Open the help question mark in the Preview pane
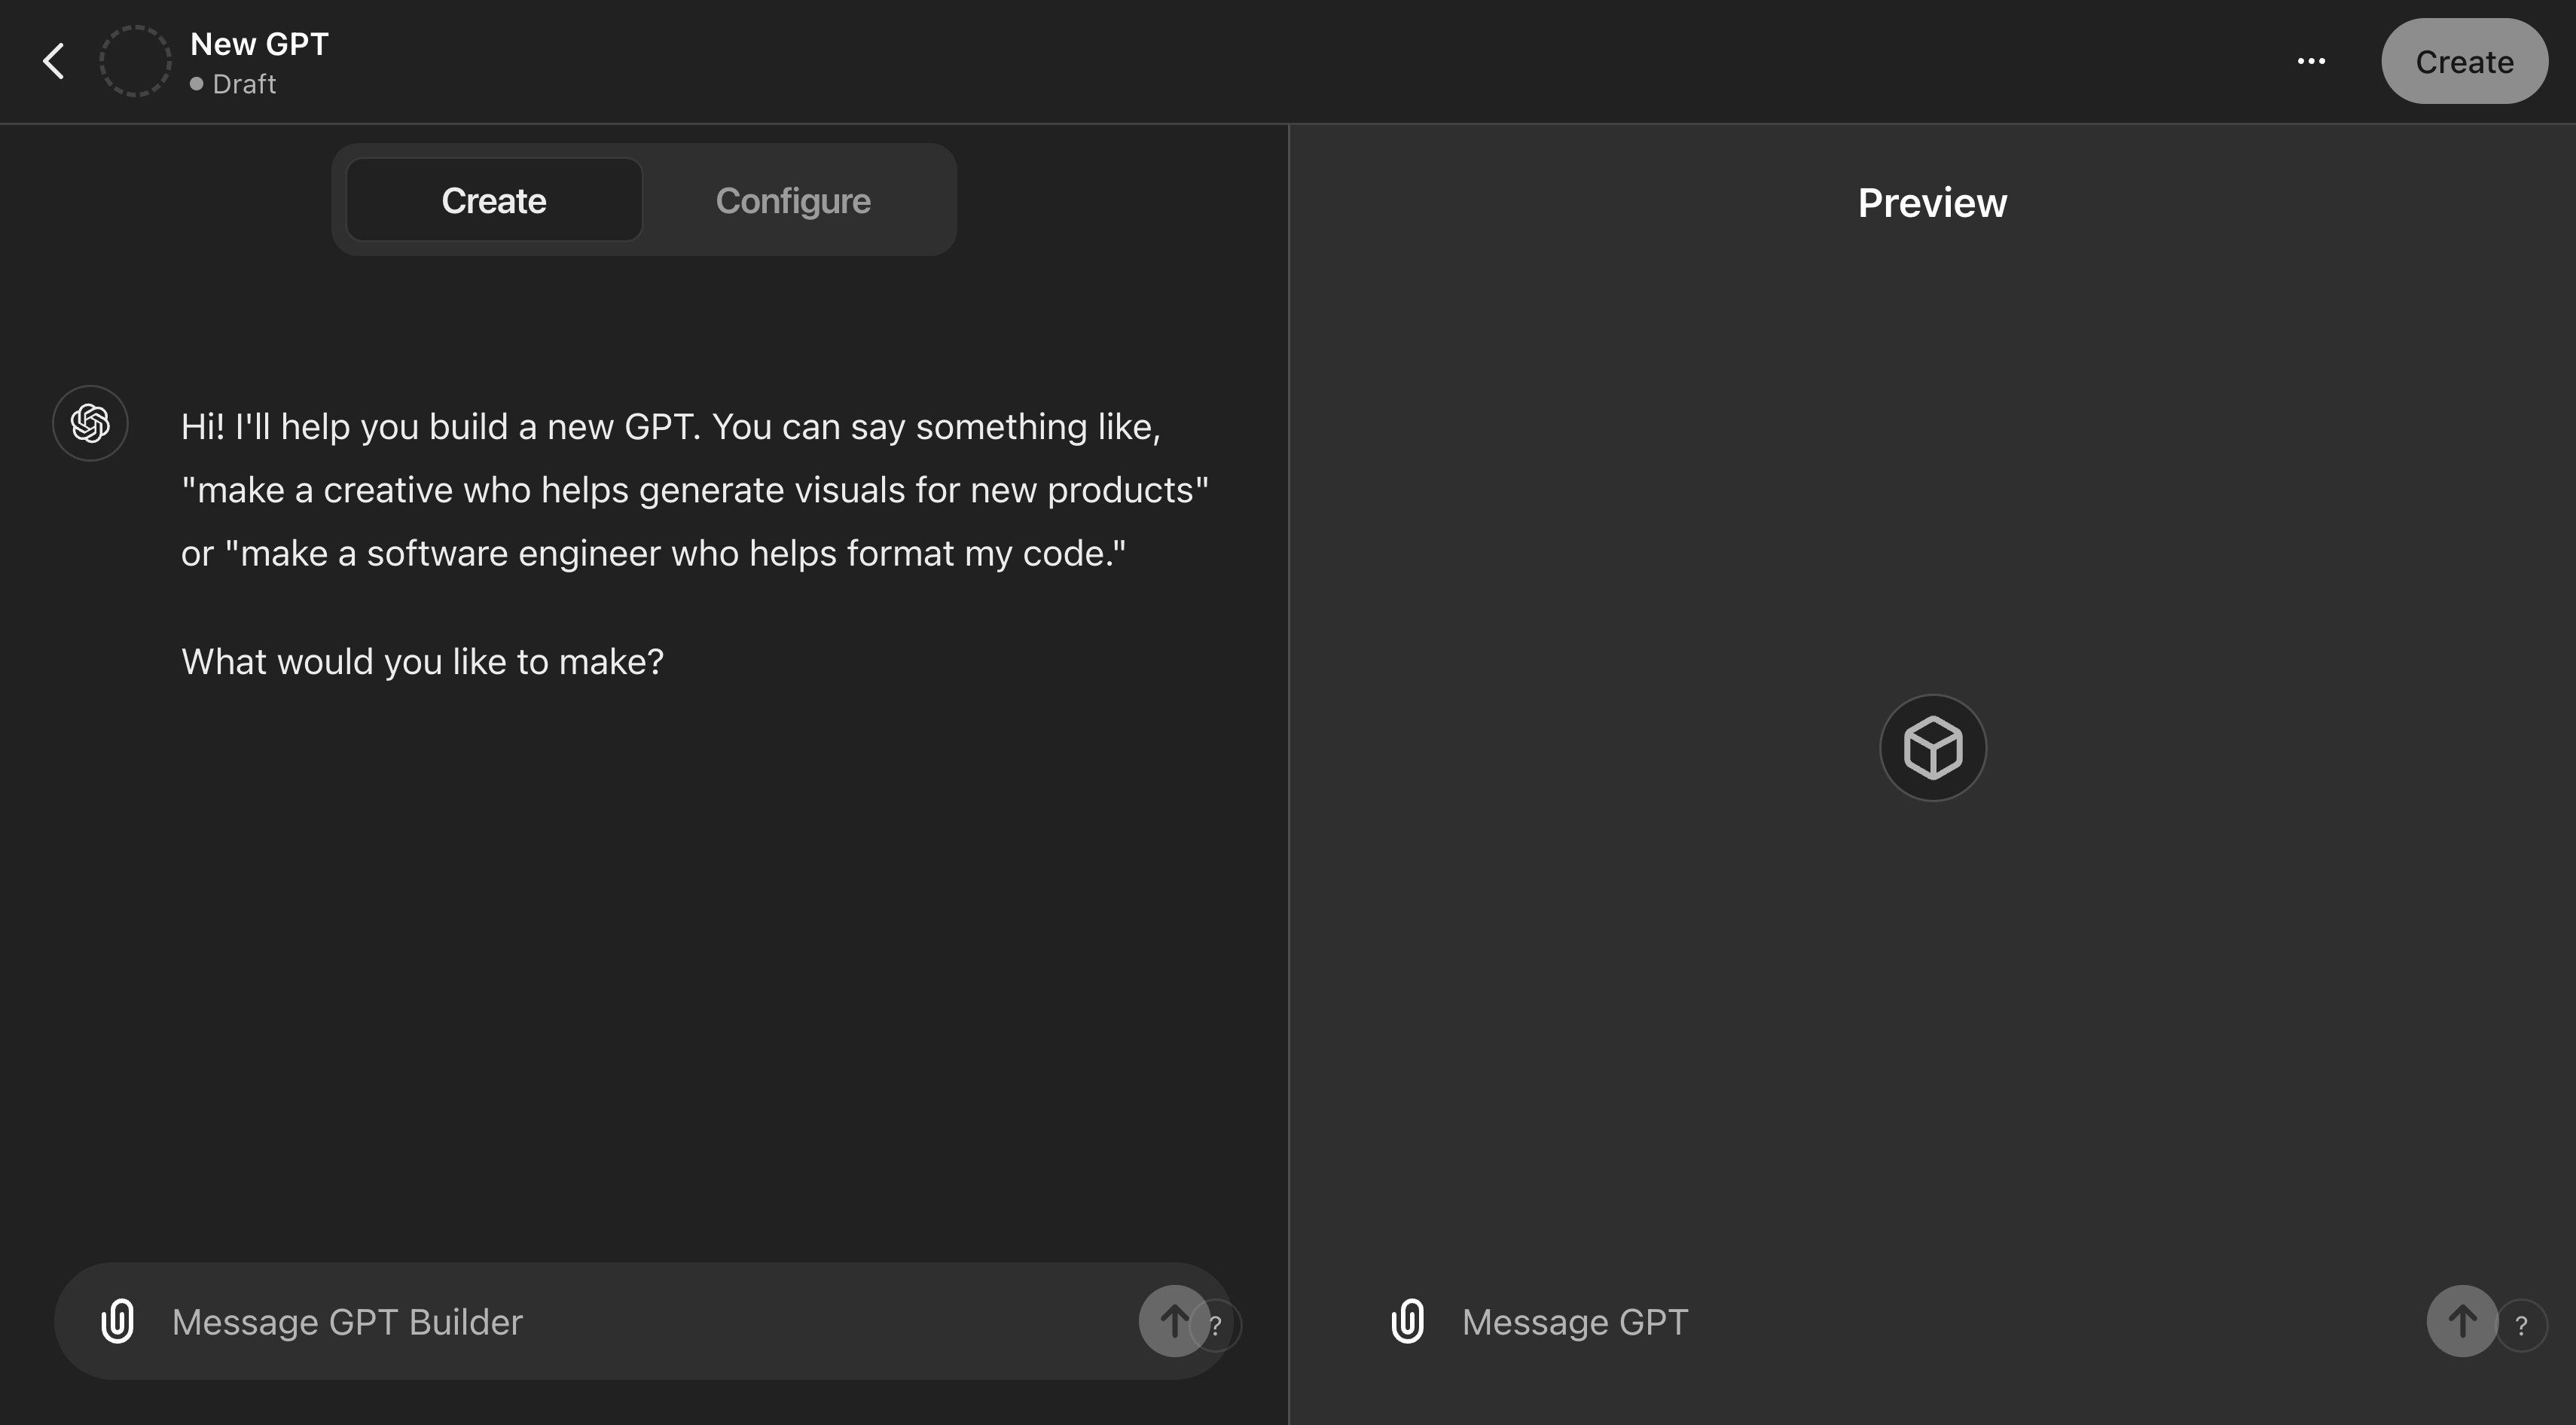 coord(2521,1326)
